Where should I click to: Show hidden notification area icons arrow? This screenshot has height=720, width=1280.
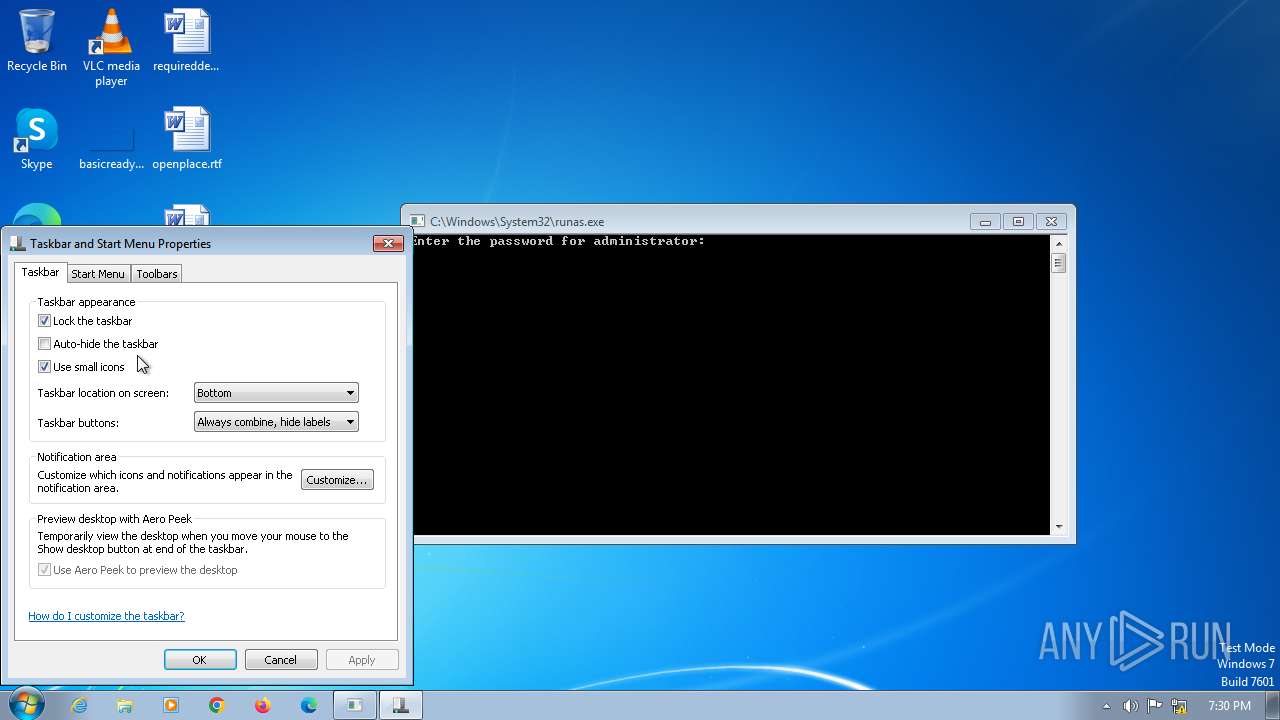(x=1106, y=706)
